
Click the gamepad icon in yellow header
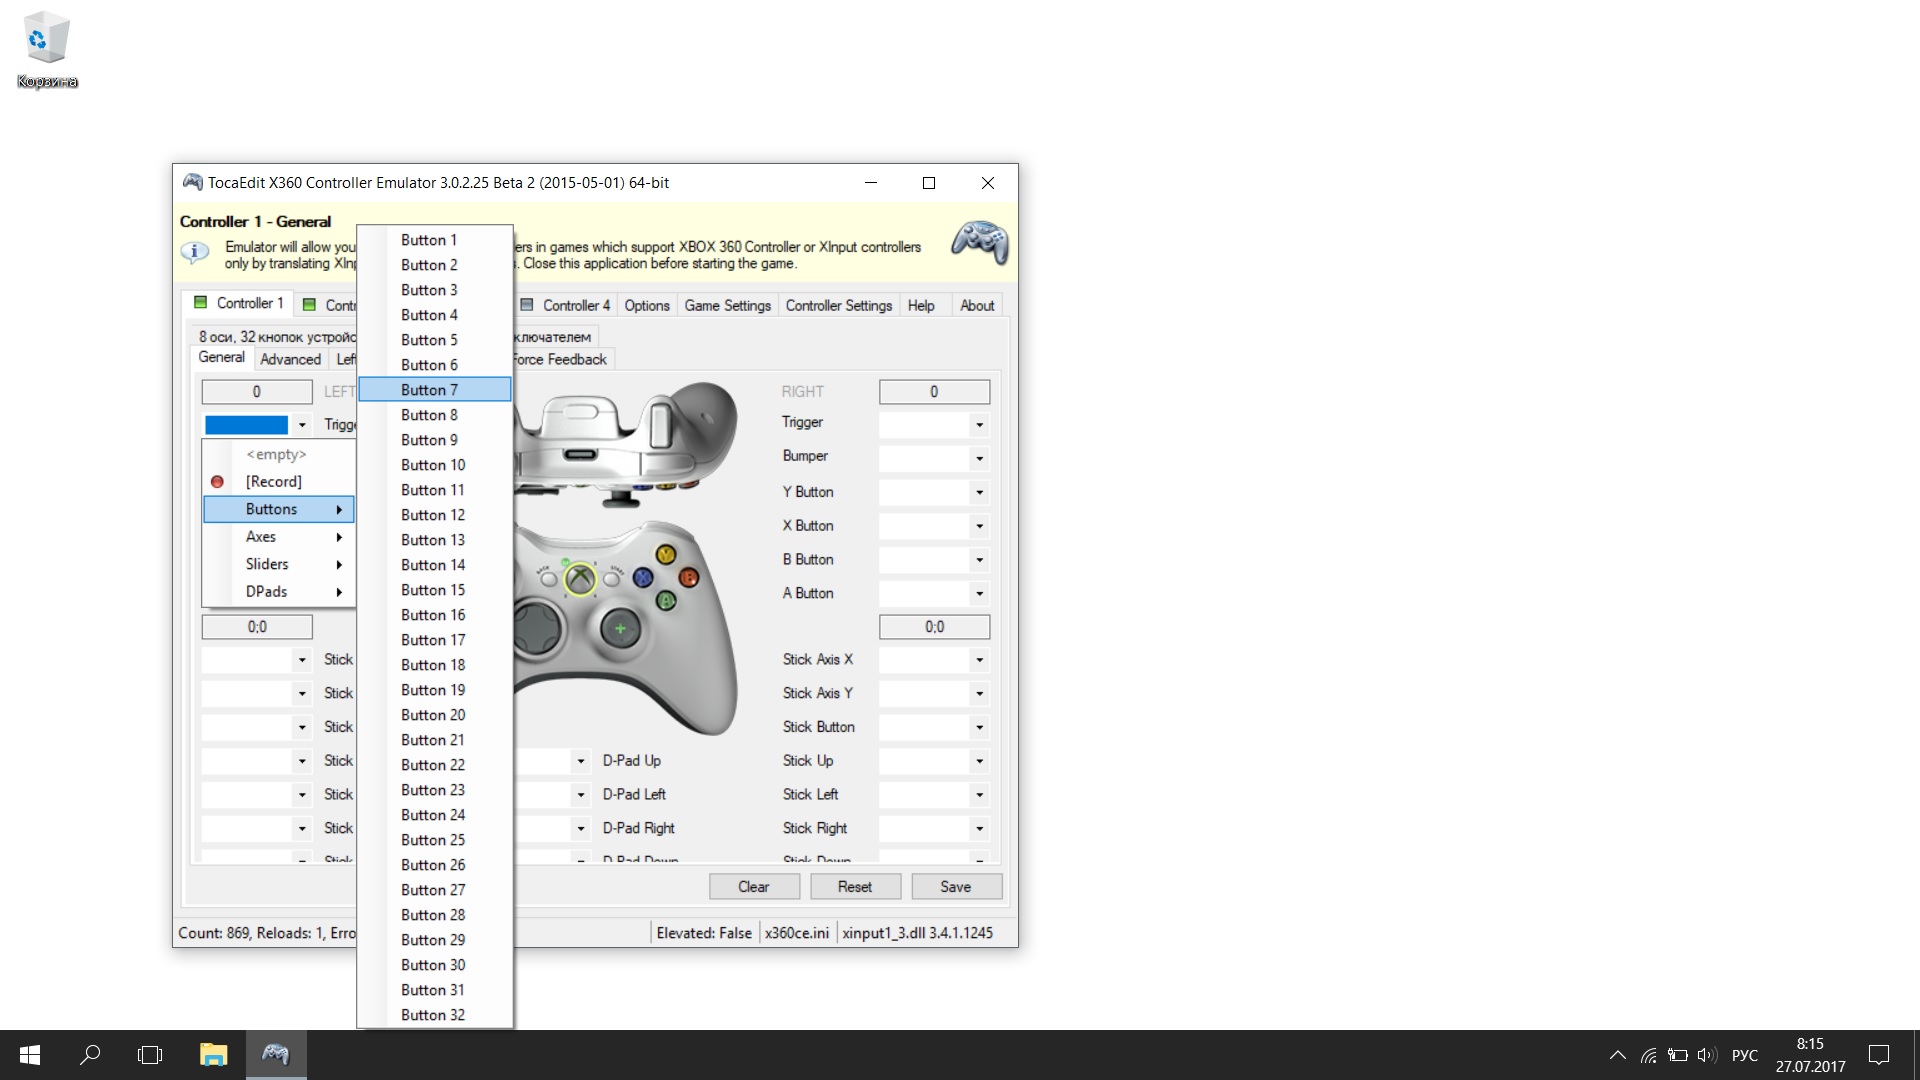(979, 243)
